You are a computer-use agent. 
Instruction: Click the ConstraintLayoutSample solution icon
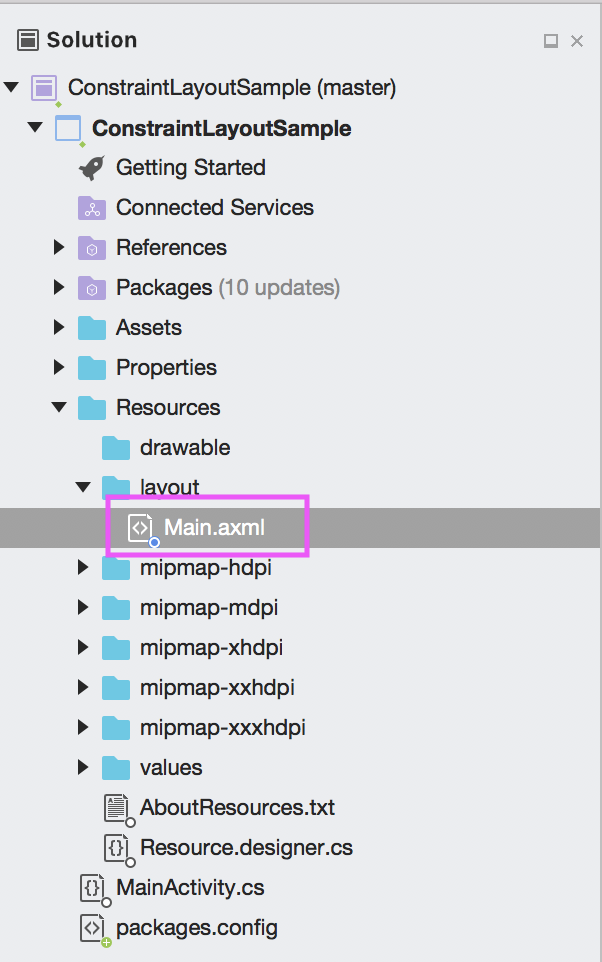(x=44, y=88)
